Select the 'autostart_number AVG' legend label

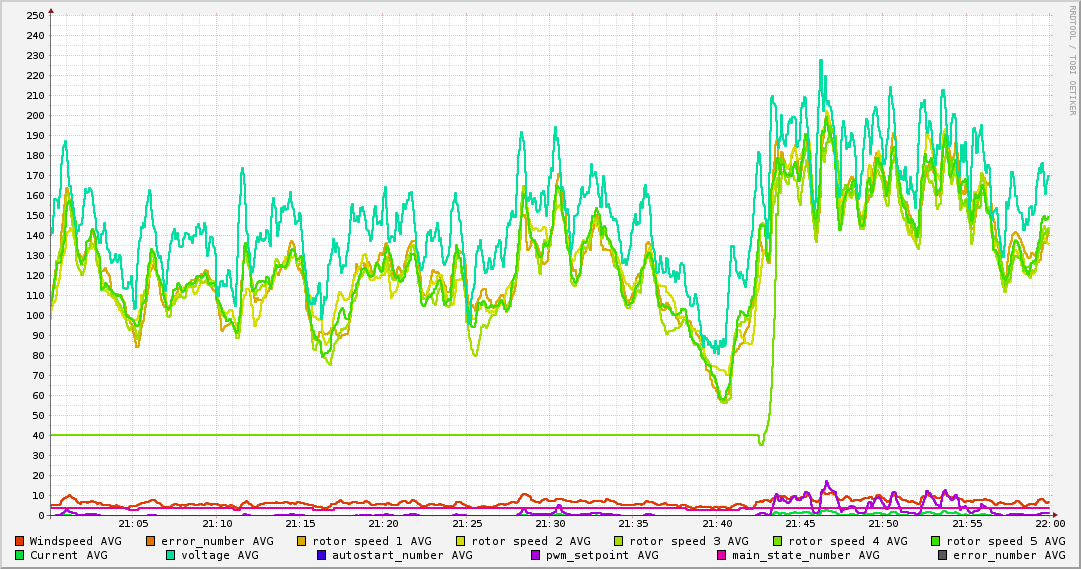(x=403, y=555)
